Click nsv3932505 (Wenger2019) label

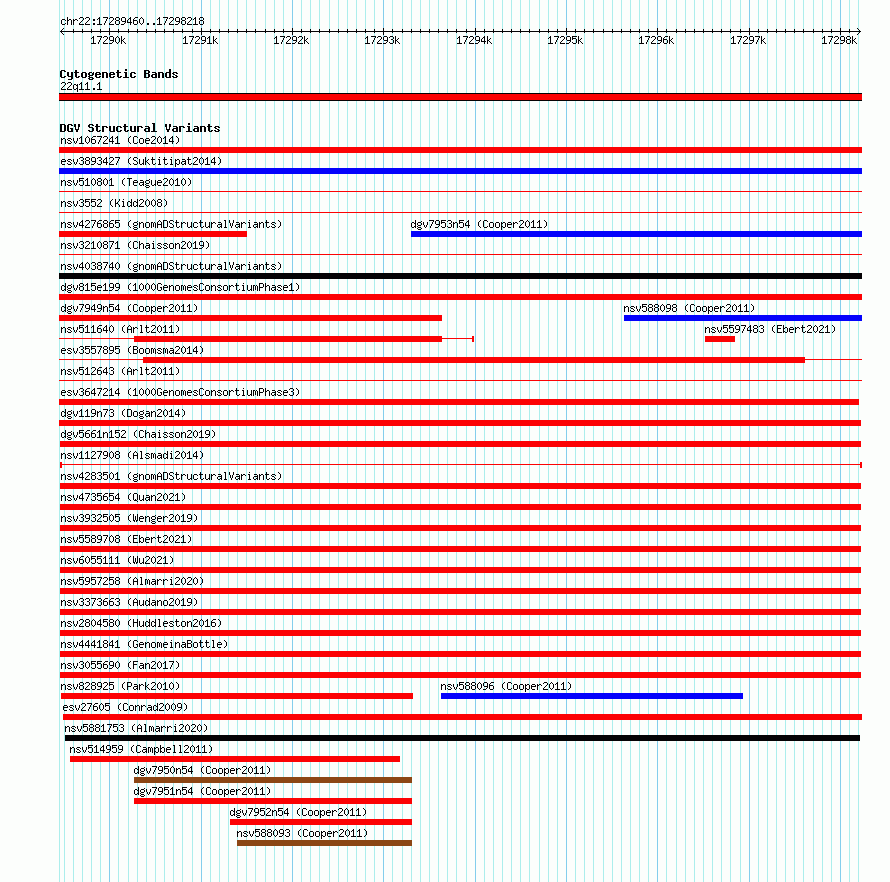[129, 518]
